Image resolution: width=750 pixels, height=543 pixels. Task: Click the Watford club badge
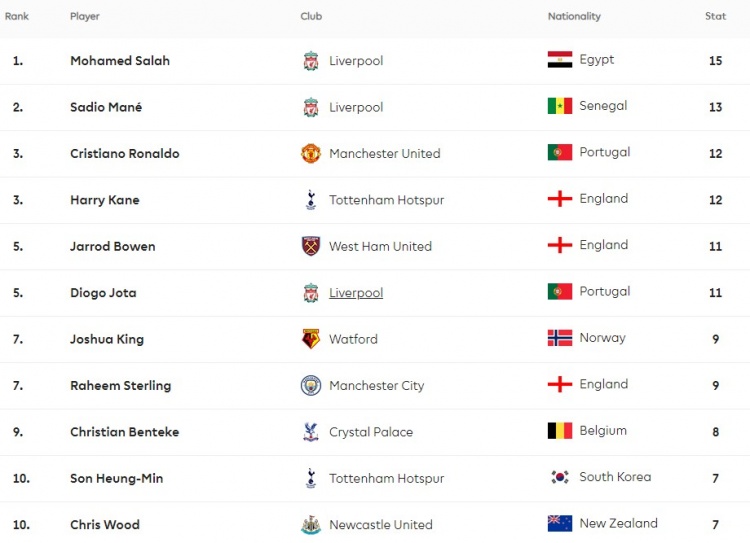[311, 339]
